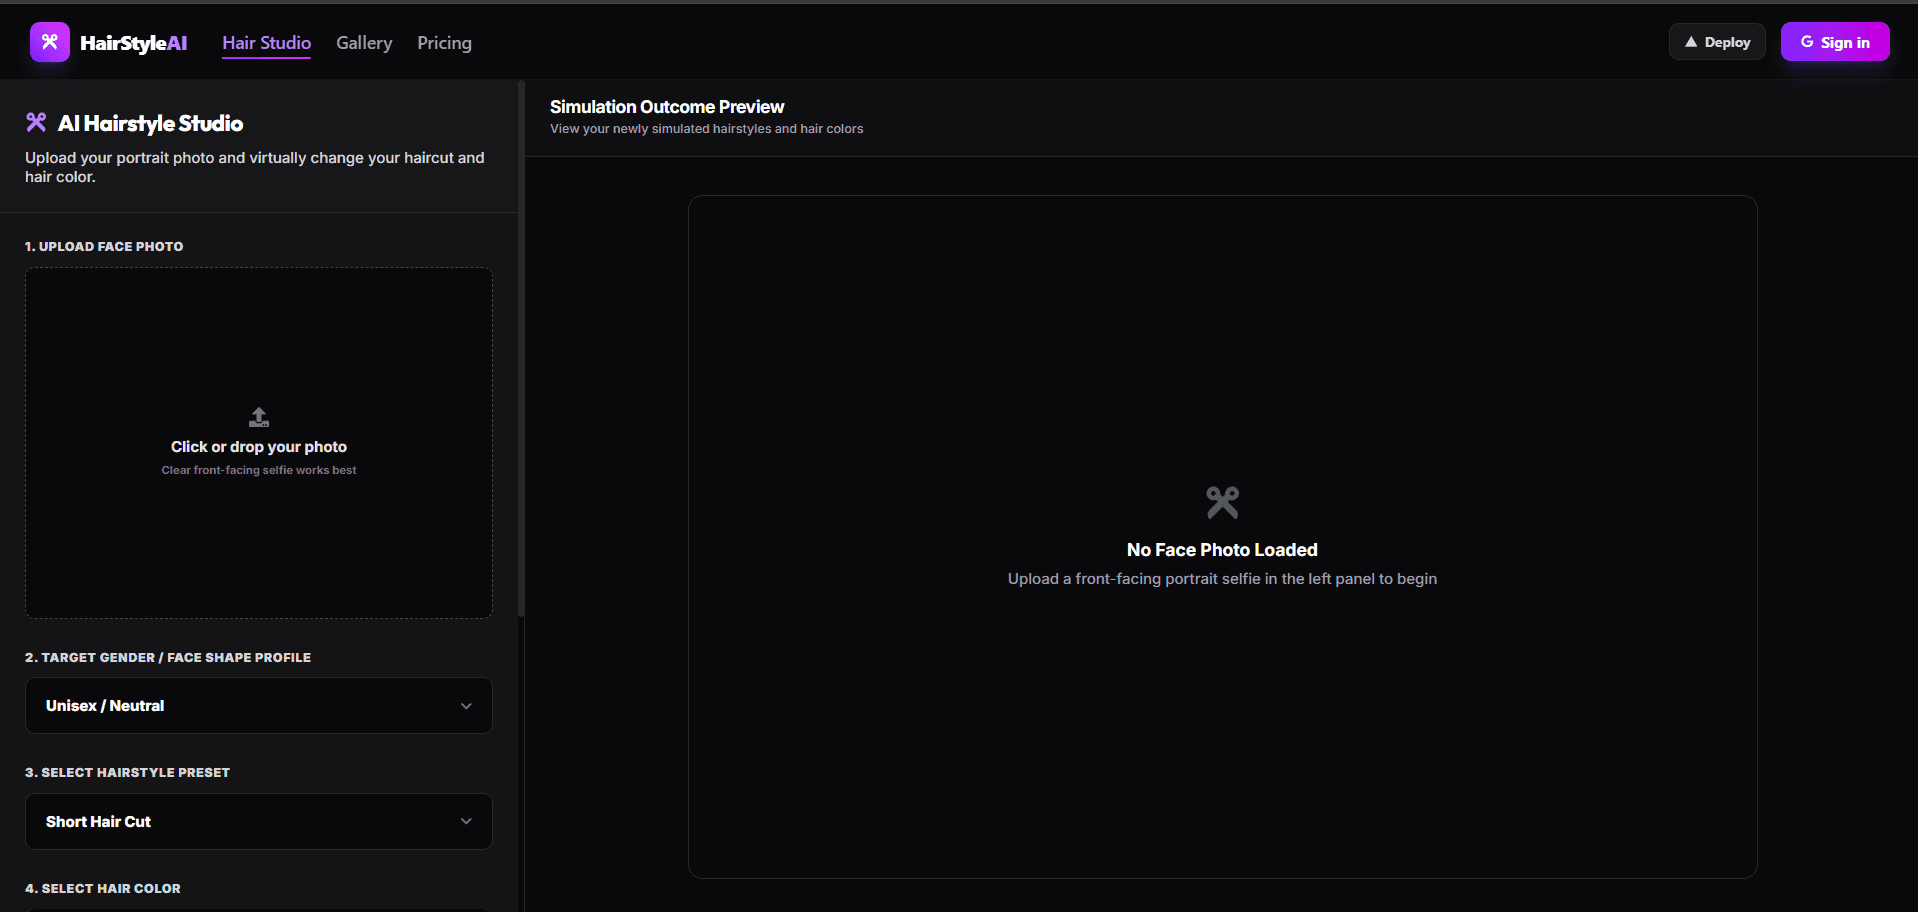Go to the Pricing tab
The height and width of the screenshot is (912, 1918).
(444, 43)
